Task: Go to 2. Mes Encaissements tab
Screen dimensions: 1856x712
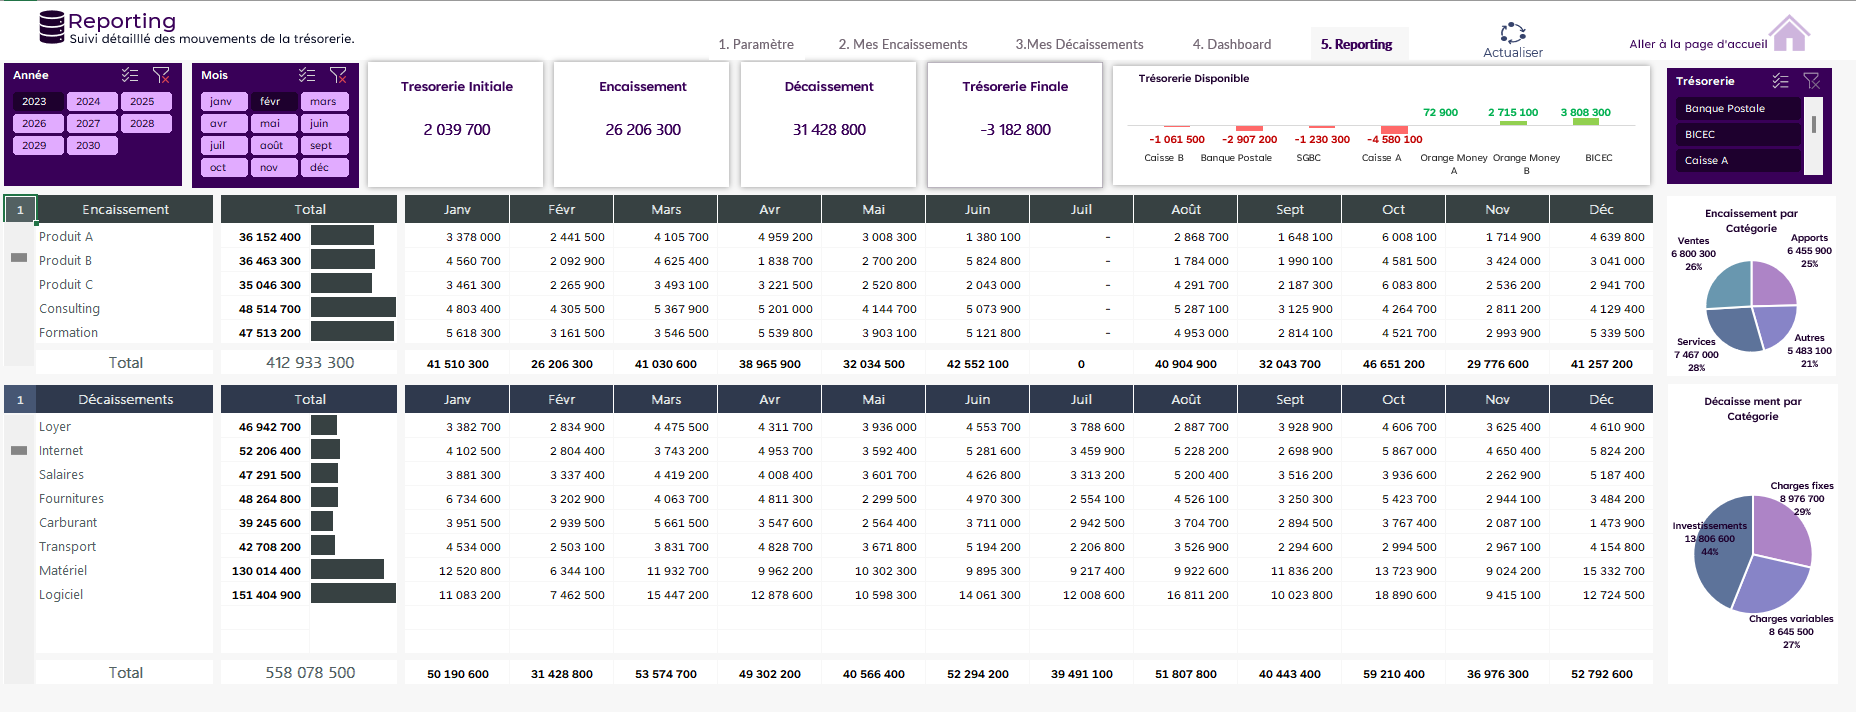Action: 903,44
